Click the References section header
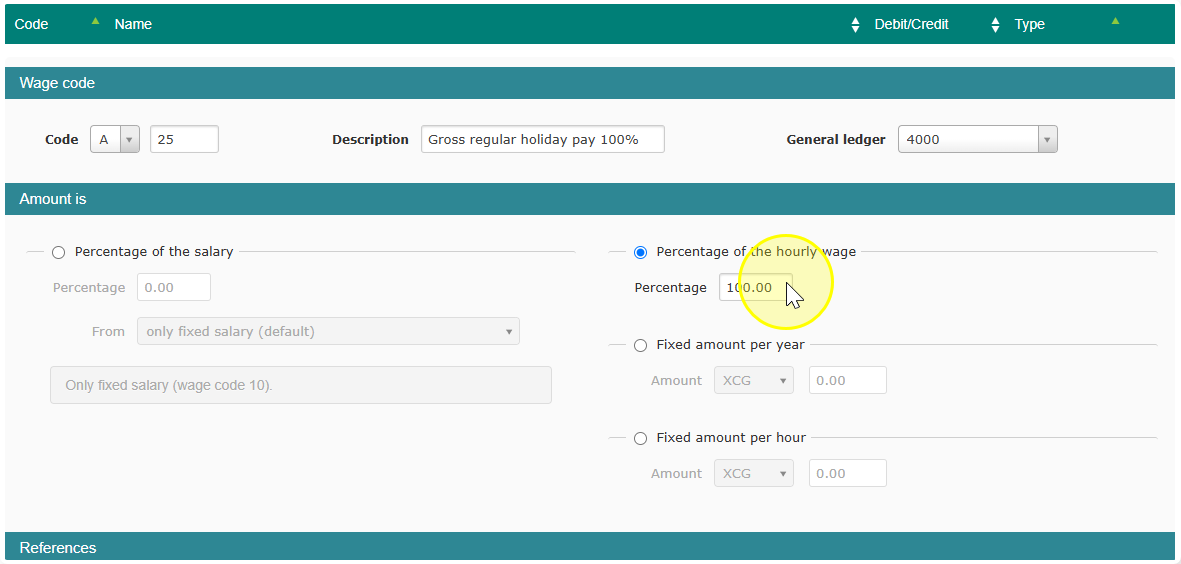The height and width of the screenshot is (564, 1181). (x=590, y=547)
